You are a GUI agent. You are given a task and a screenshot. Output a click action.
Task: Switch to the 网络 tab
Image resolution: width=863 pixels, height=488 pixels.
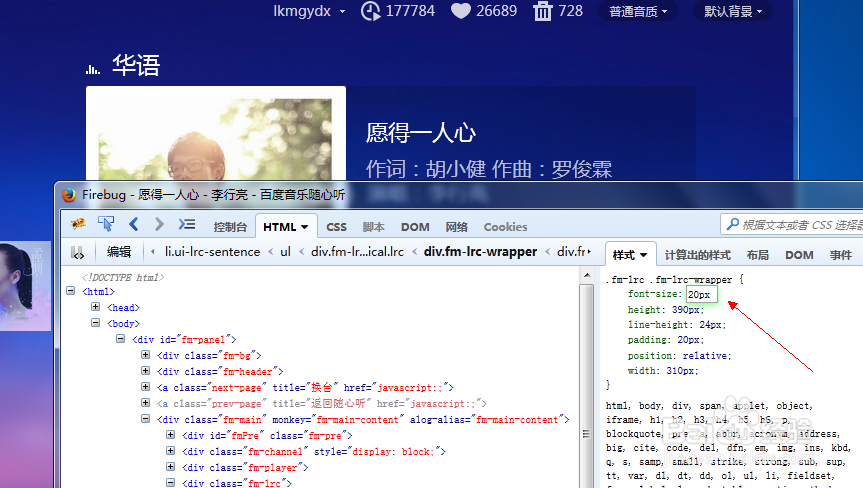pos(456,227)
